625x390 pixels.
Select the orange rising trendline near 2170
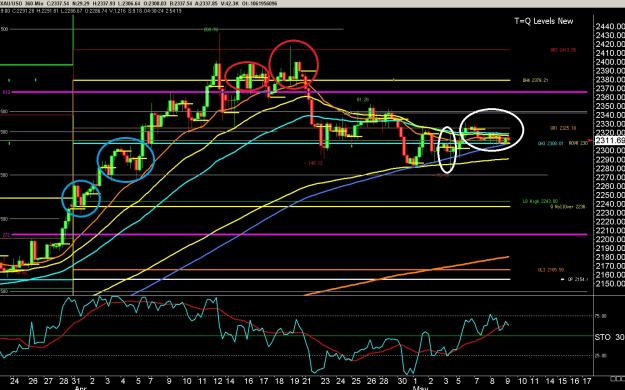point(407,276)
